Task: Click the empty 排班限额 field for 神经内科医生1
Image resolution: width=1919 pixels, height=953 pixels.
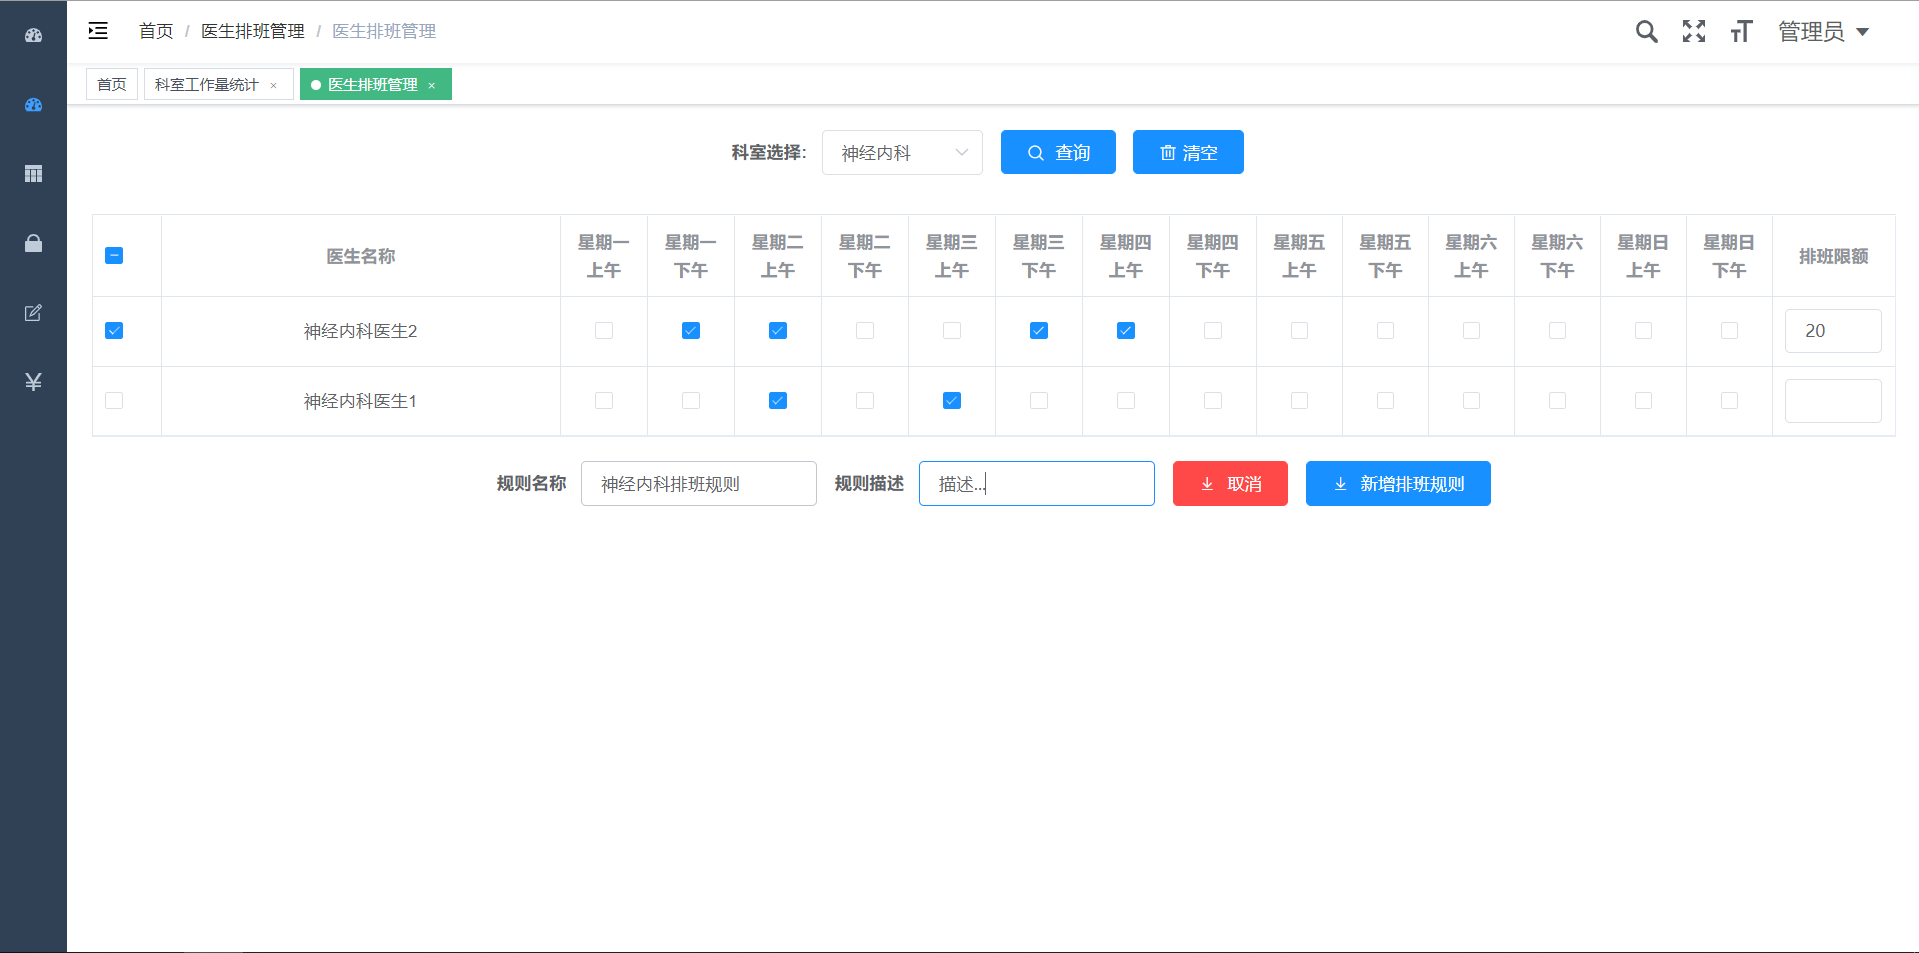Action: [1833, 401]
